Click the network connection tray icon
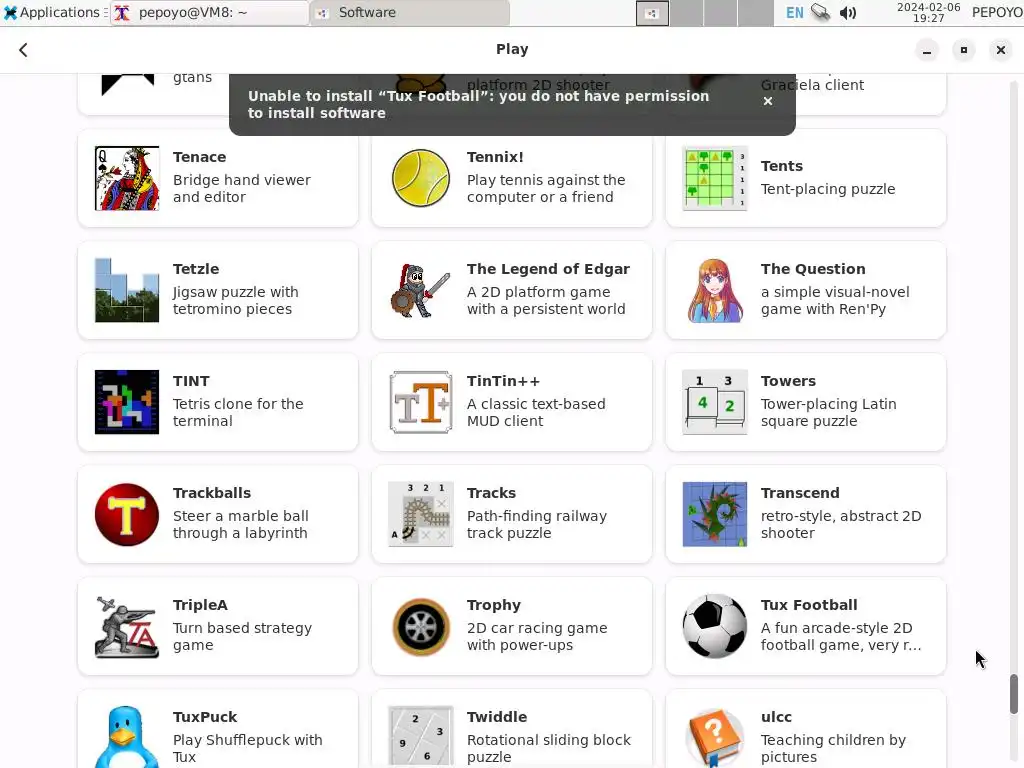This screenshot has height=768, width=1024. 820,12
